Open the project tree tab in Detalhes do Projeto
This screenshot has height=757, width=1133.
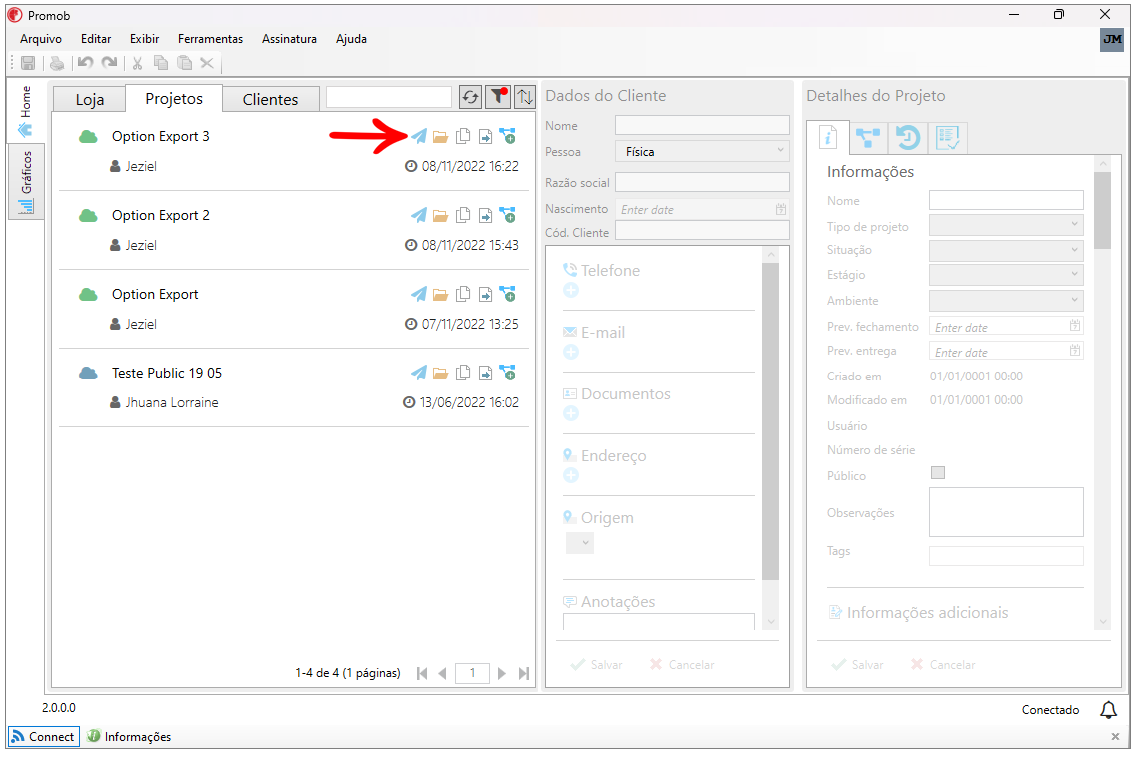click(868, 137)
